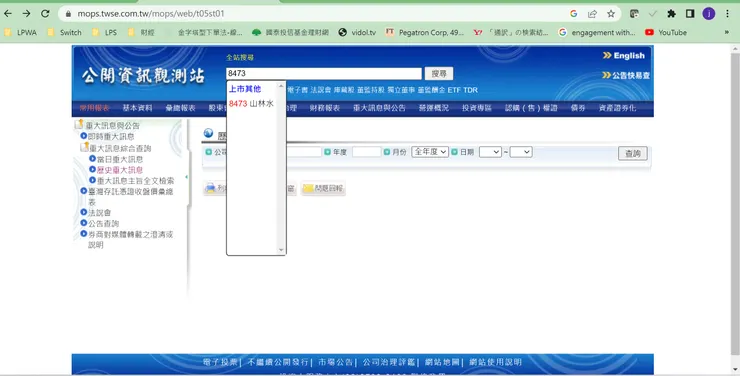This screenshot has height=376, width=740.
Task: Toggle the browser side panel icon
Action: click(x=690, y=14)
